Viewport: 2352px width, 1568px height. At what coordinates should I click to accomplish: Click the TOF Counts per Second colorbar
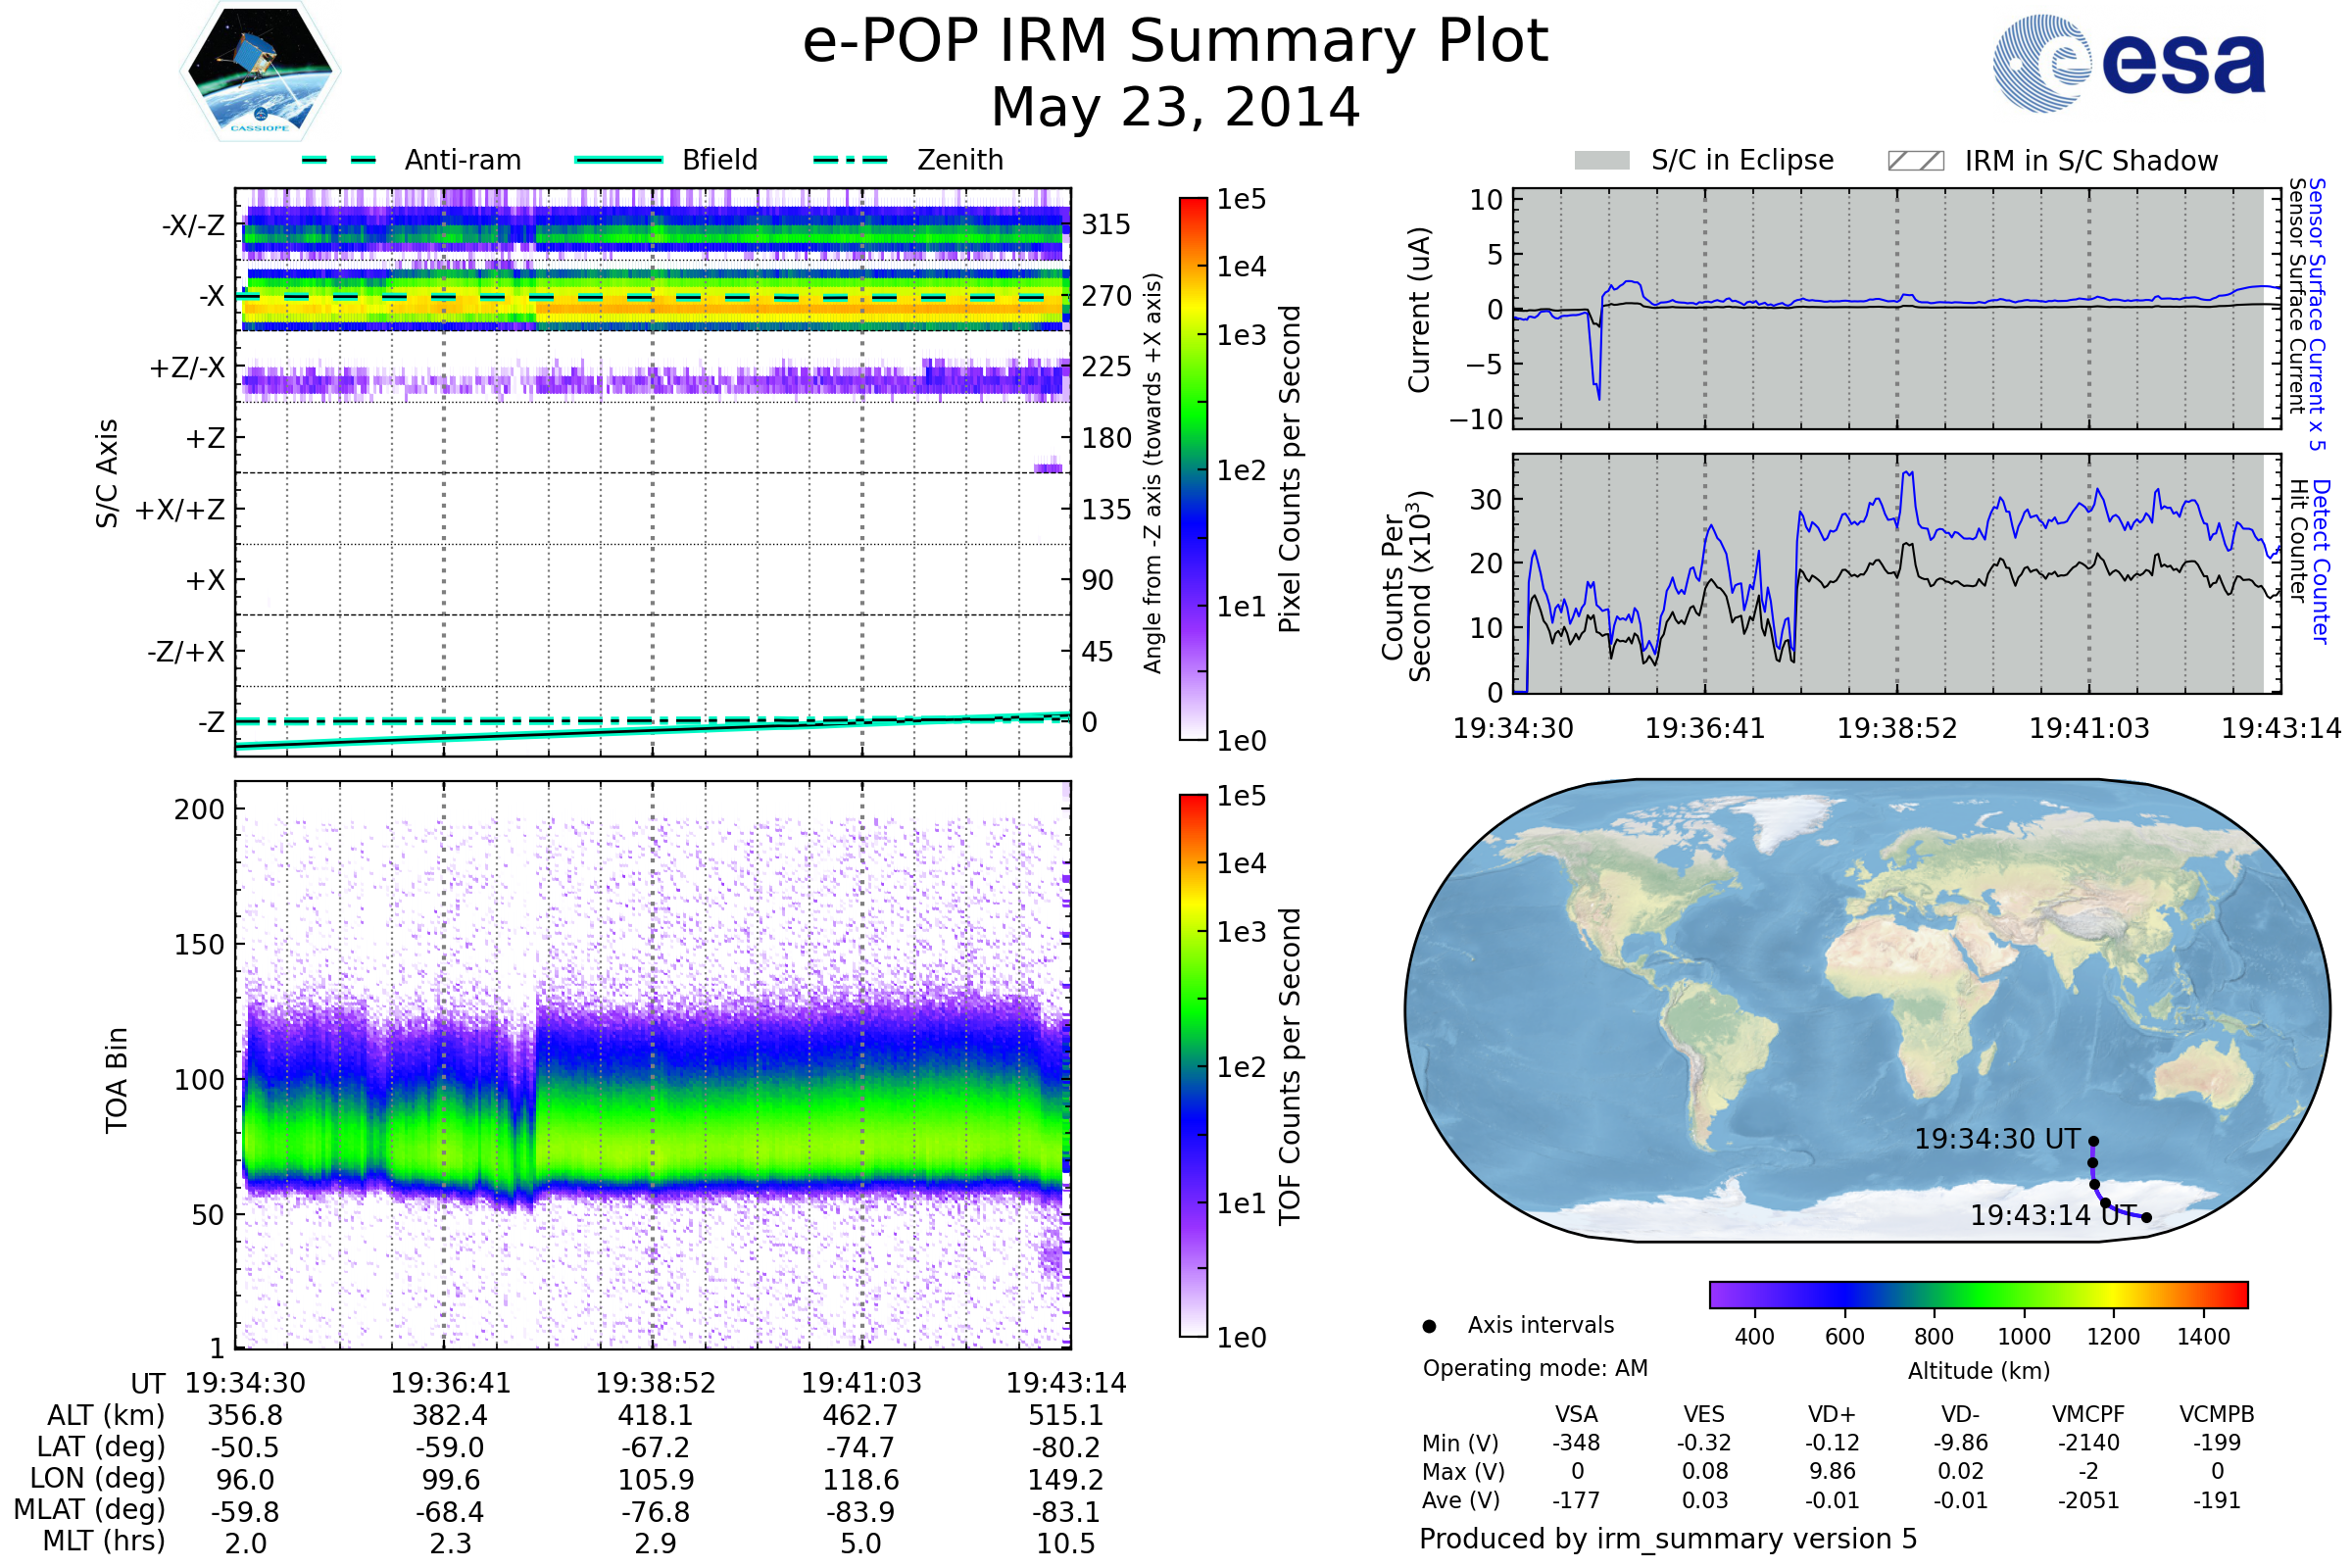pyautogui.click(x=1193, y=1065)
